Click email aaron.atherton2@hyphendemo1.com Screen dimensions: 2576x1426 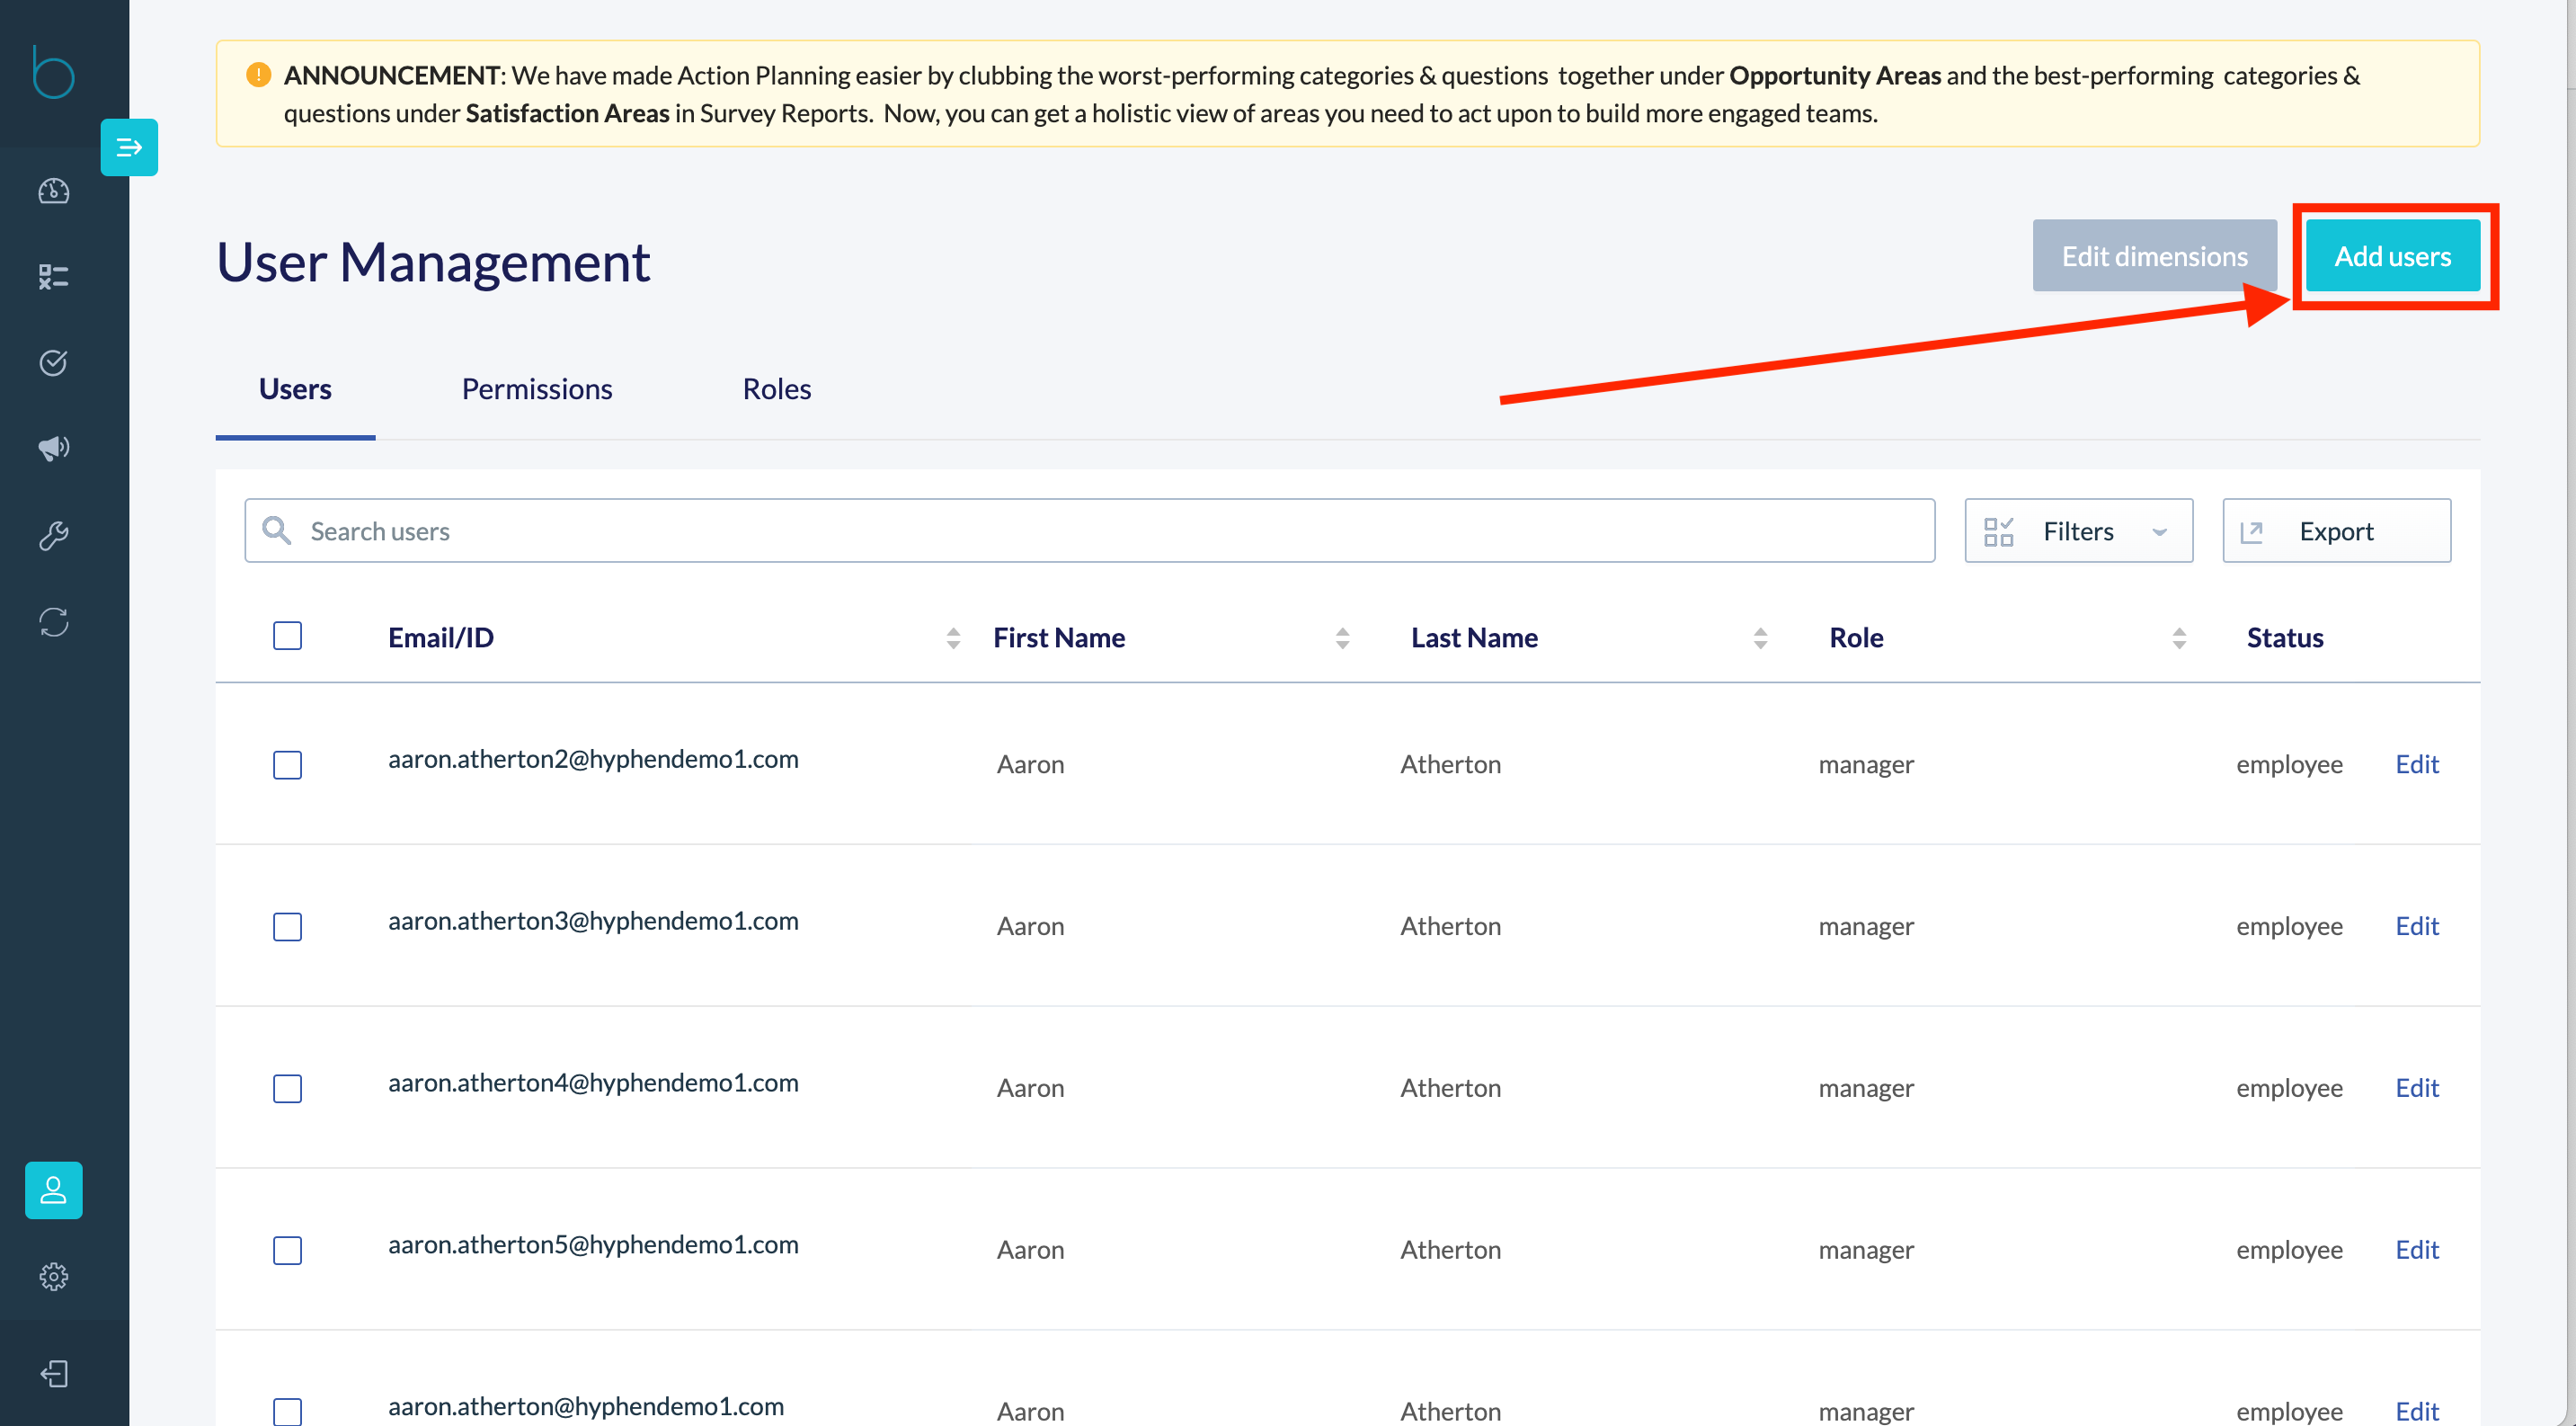(593, 759)
